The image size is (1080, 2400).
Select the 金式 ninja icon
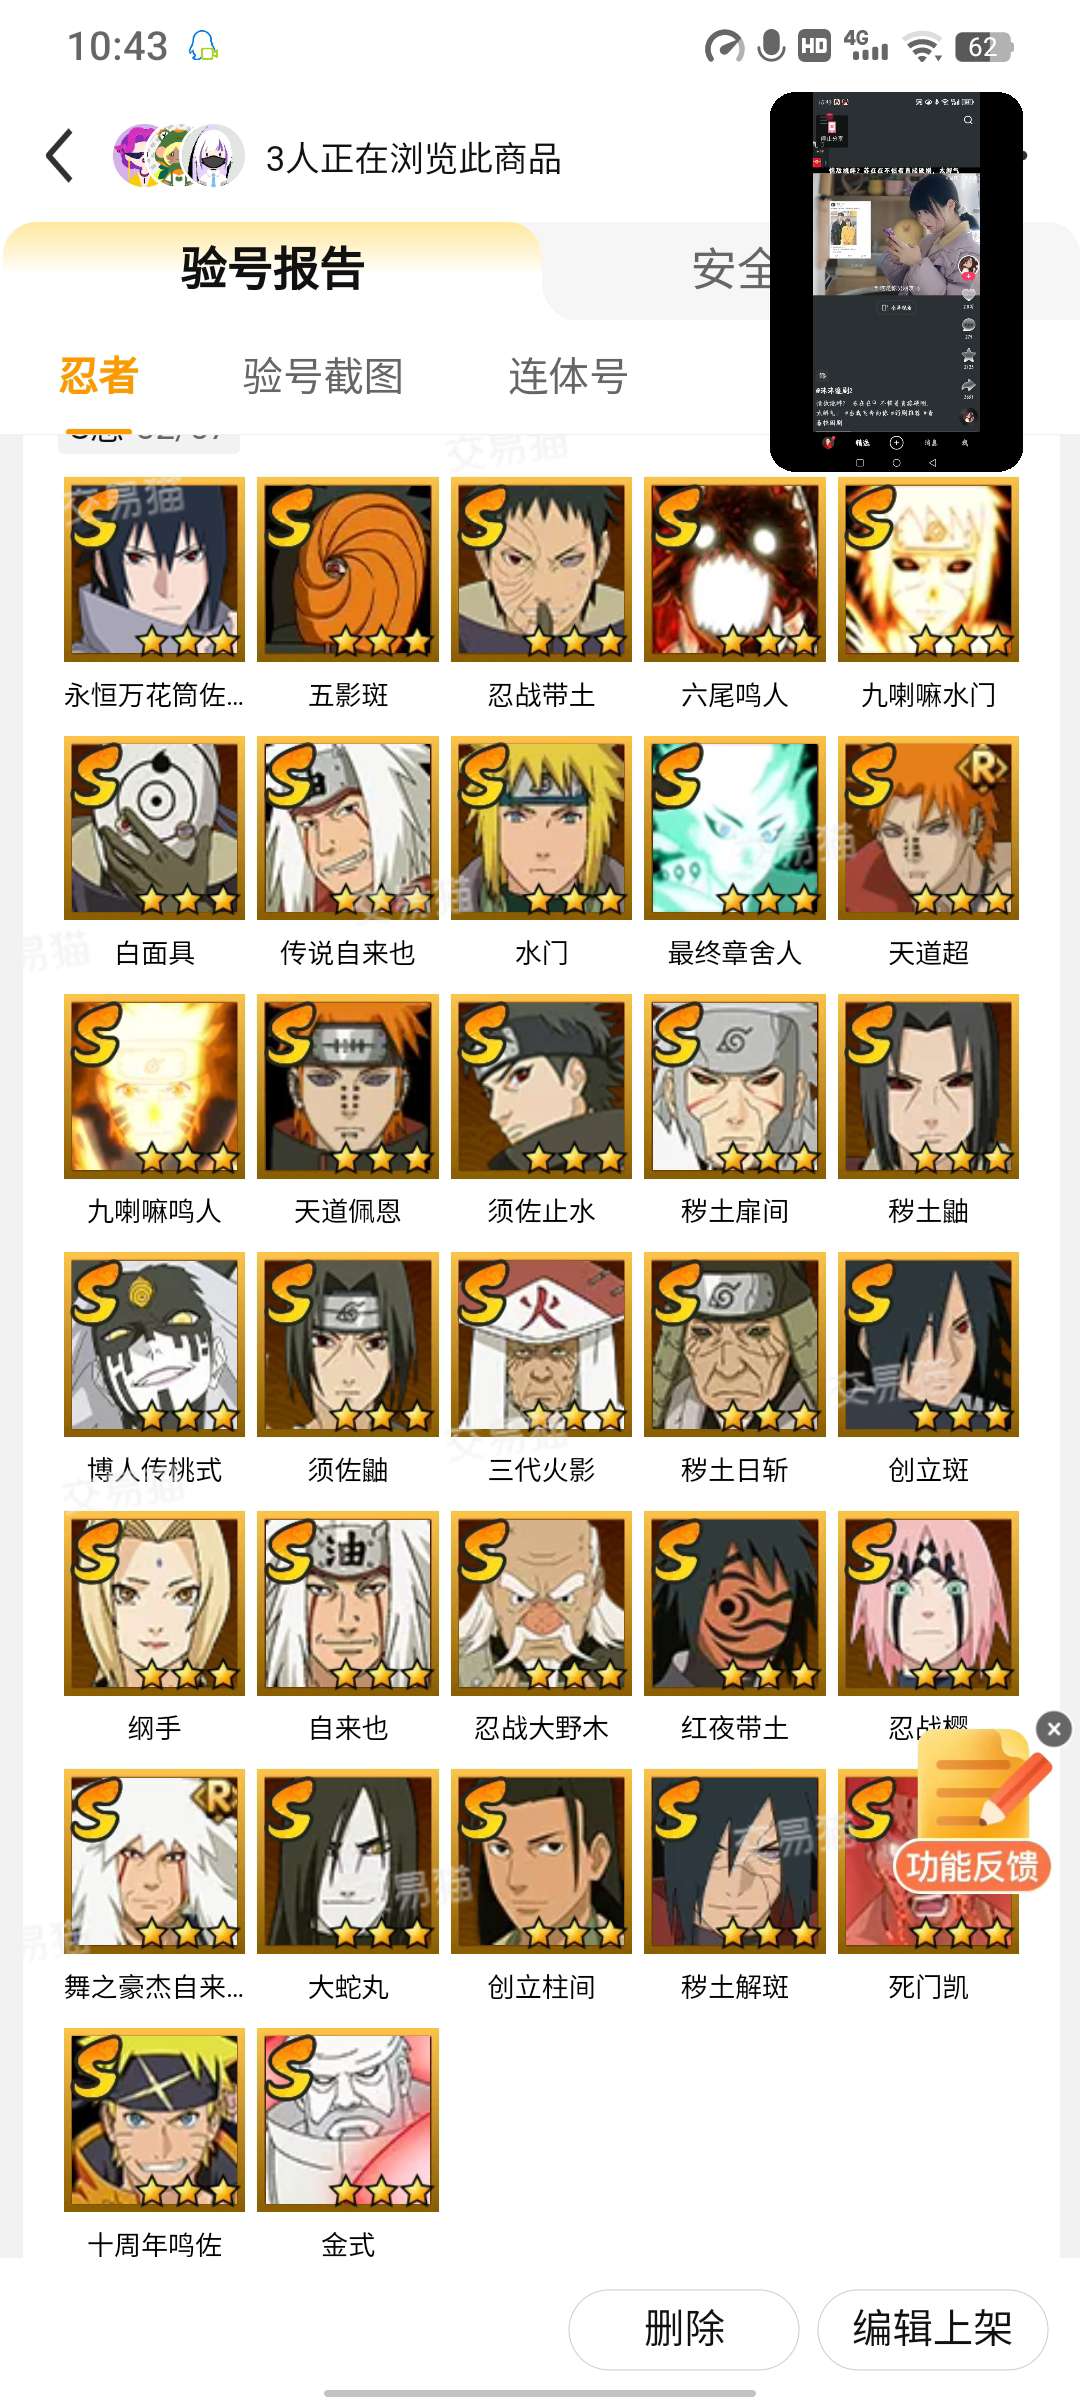[348, 2120]
